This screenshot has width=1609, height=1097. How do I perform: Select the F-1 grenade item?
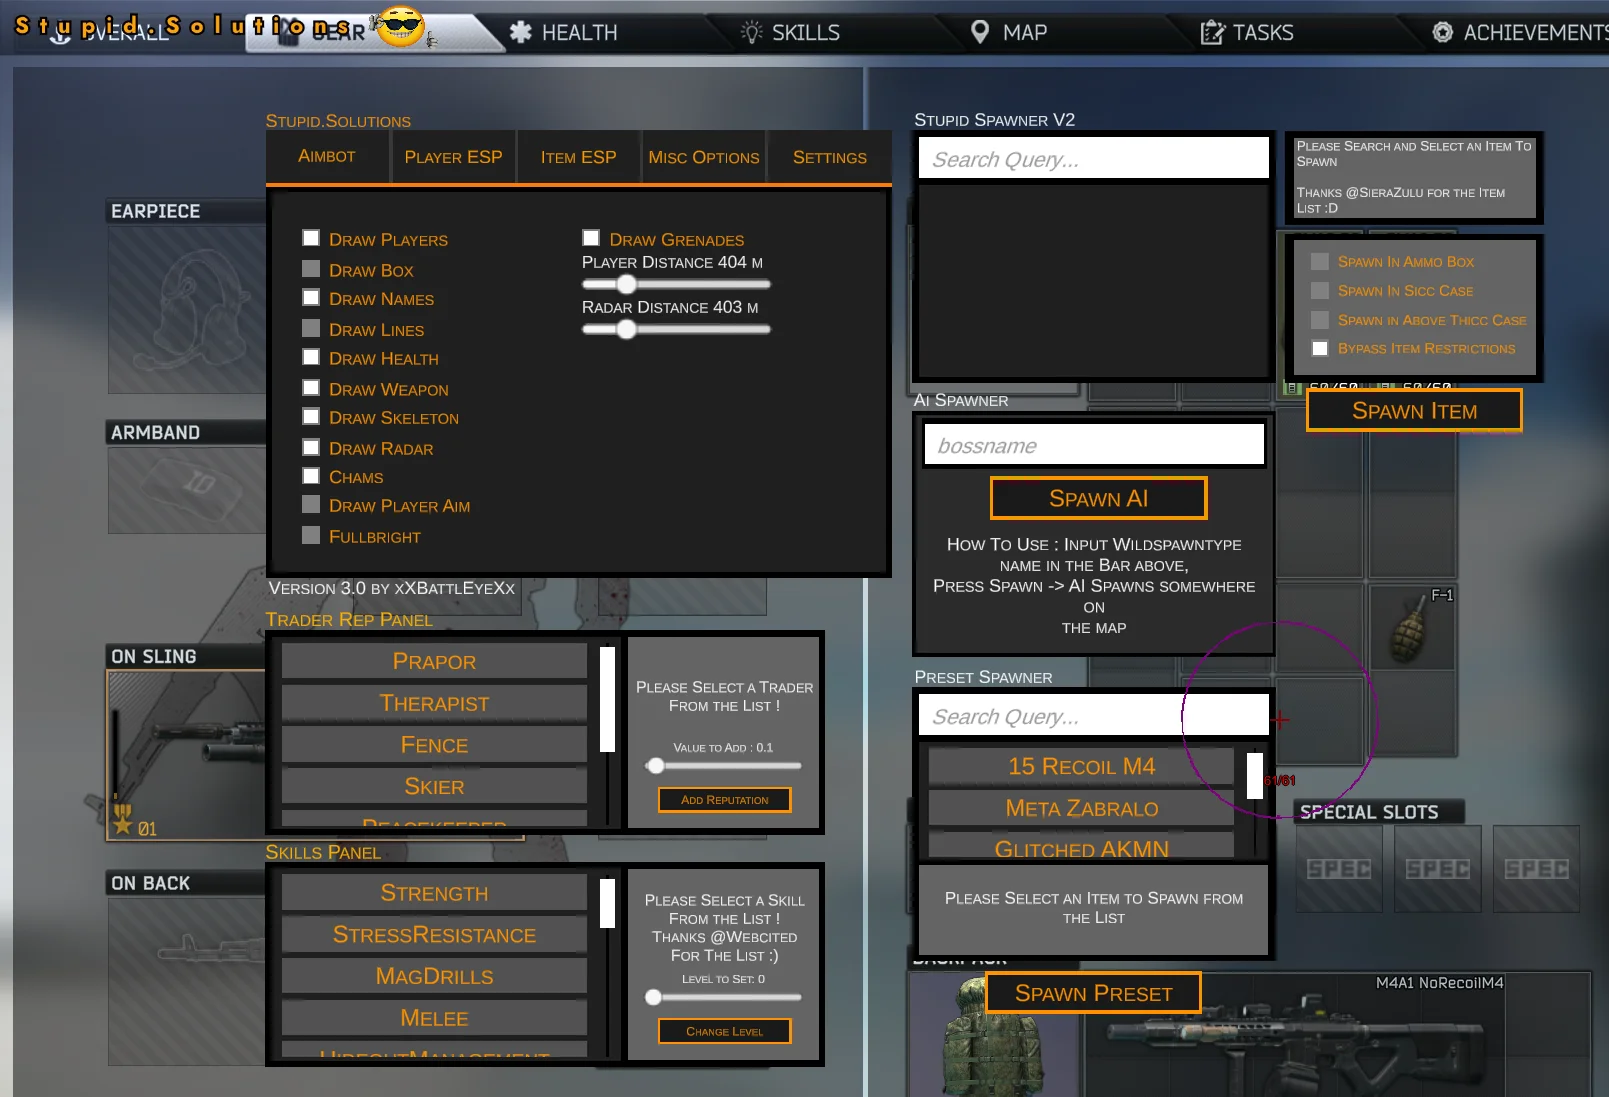[1411, 627]
